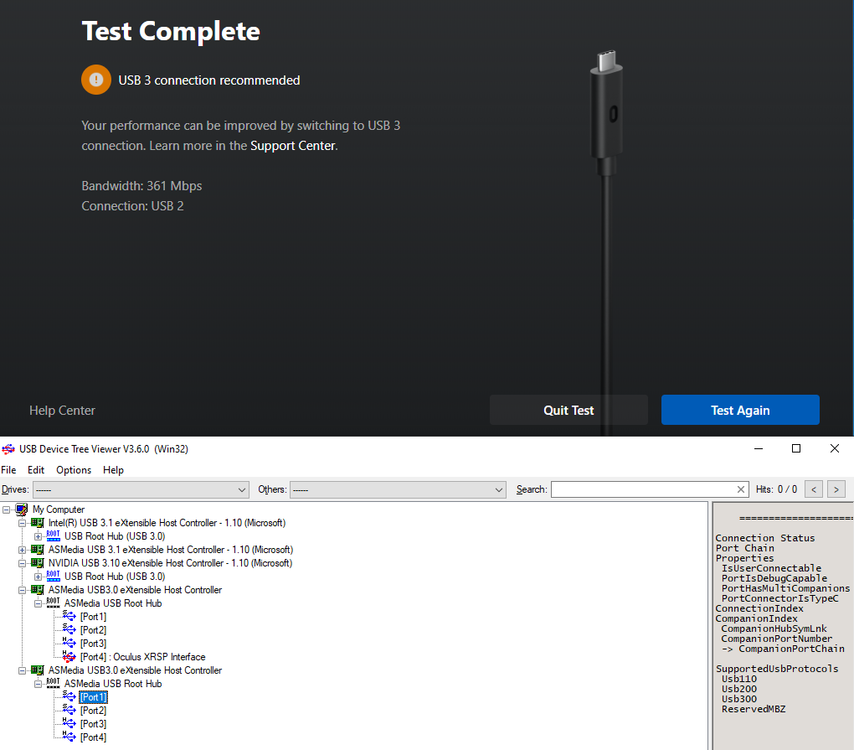Click the USB Device Tree Viewer title icon

click(8, 449)
